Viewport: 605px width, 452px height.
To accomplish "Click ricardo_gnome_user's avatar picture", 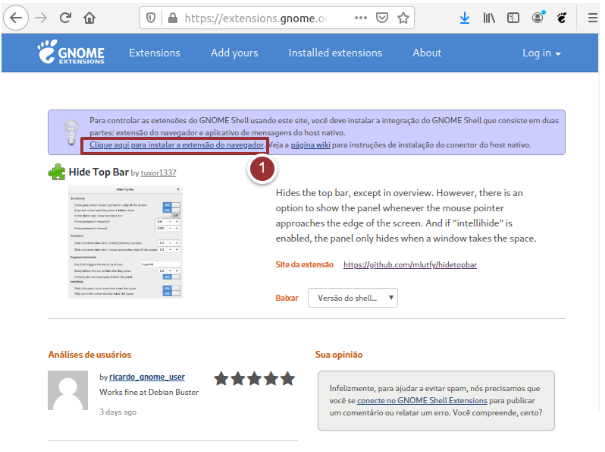I will tap(68, 390).
